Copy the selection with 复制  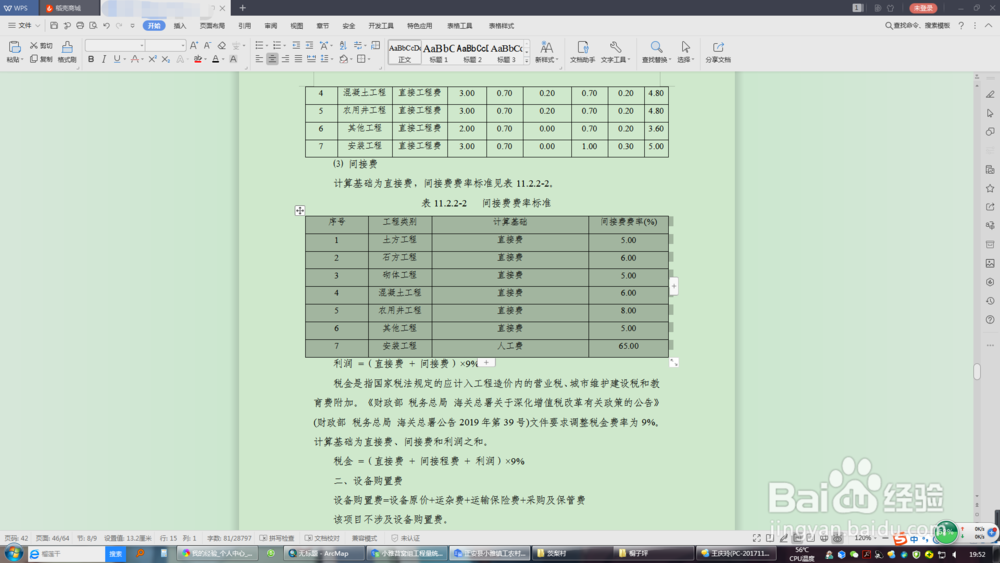click(41, 59)
